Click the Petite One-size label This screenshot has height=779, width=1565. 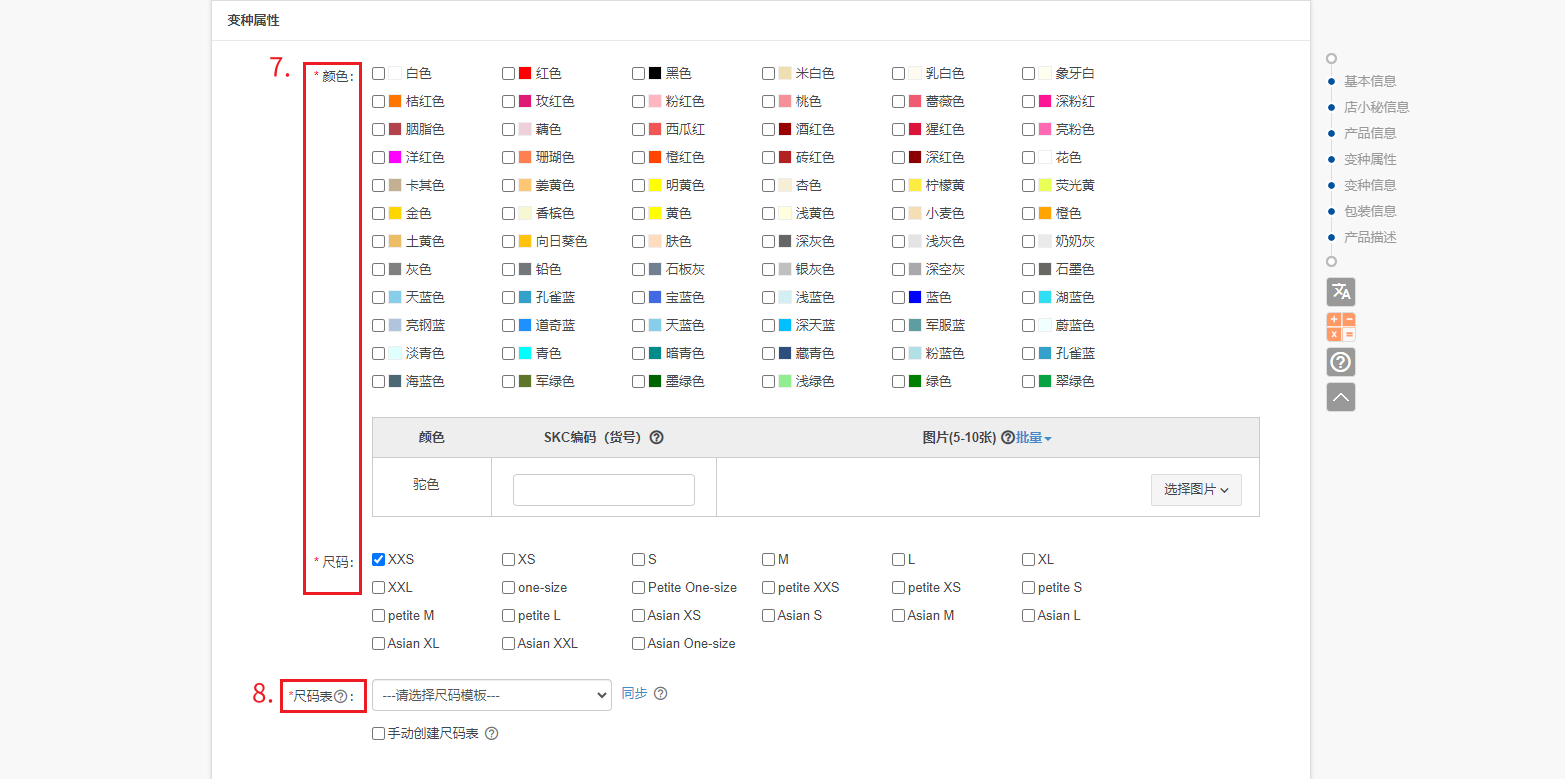(692, 587)
